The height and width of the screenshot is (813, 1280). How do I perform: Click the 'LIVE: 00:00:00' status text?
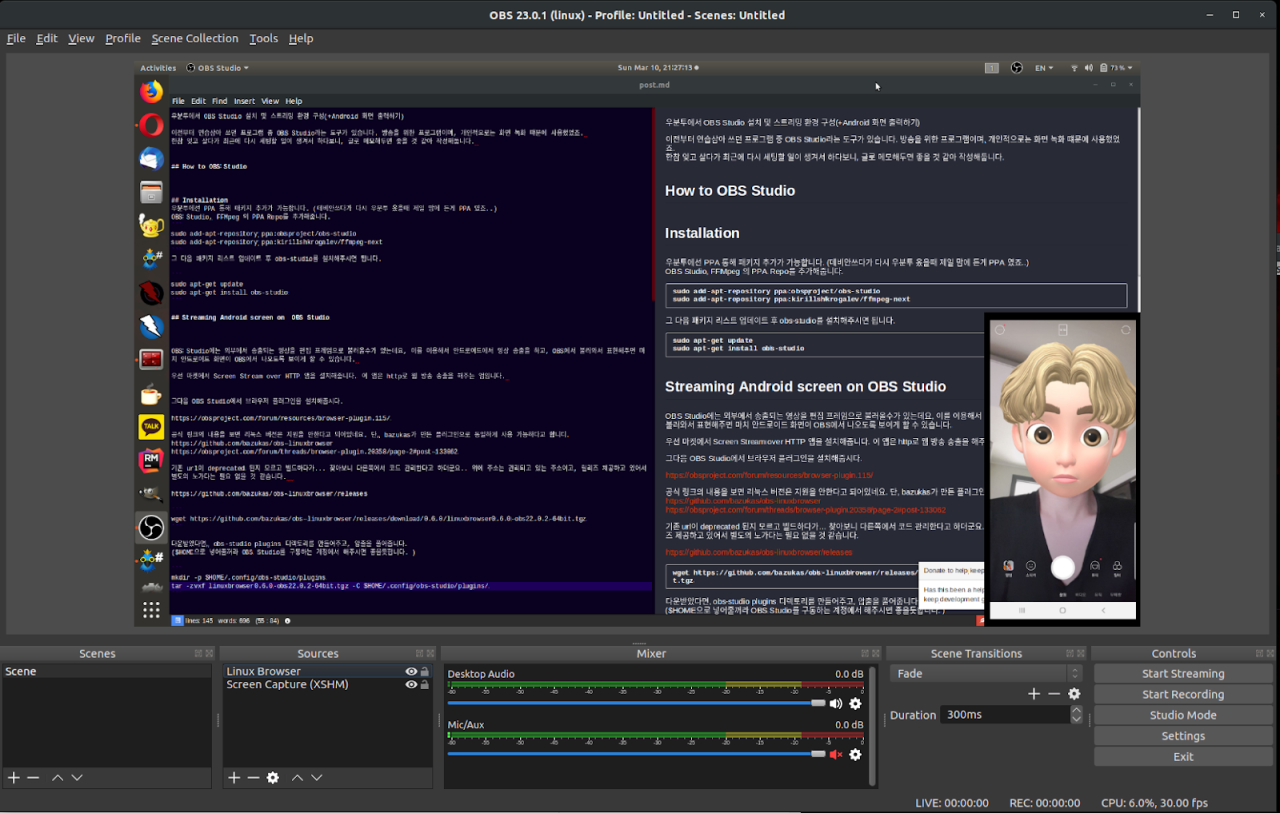click(x=952, y=803)
